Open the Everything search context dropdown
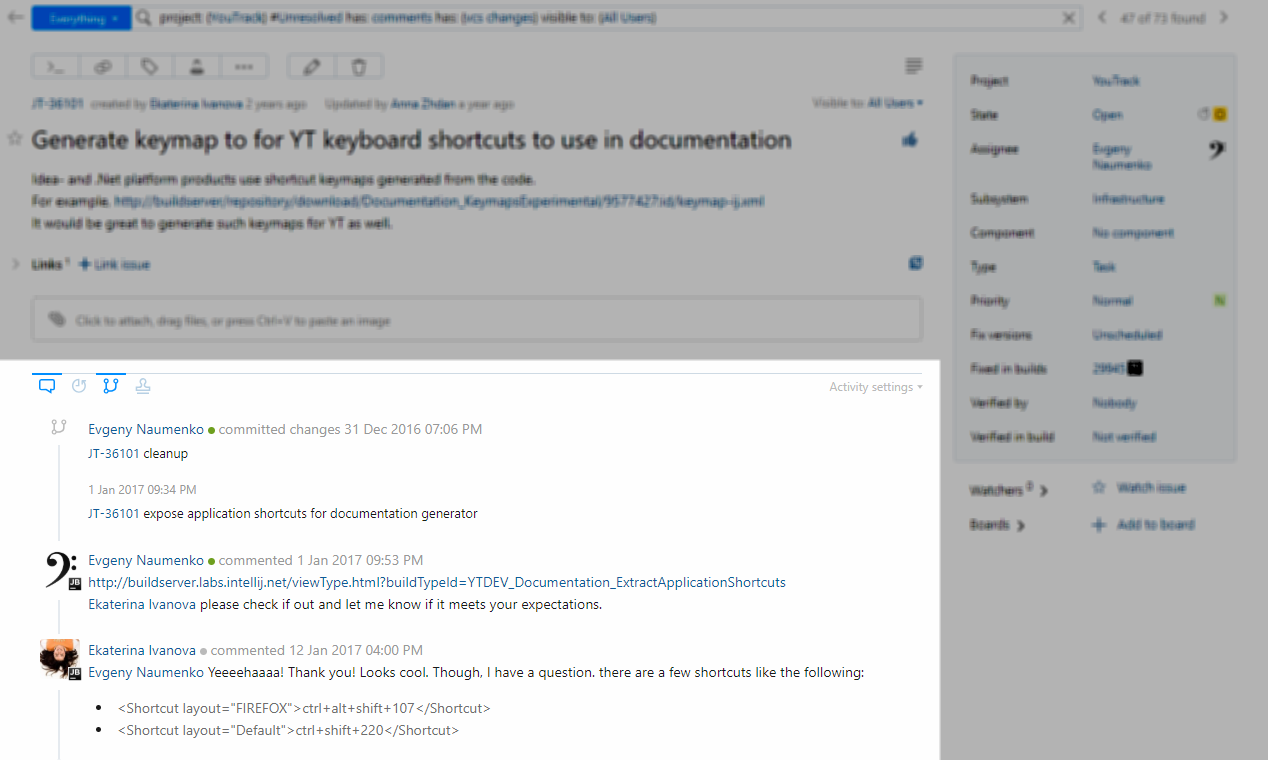 [81, 18]
